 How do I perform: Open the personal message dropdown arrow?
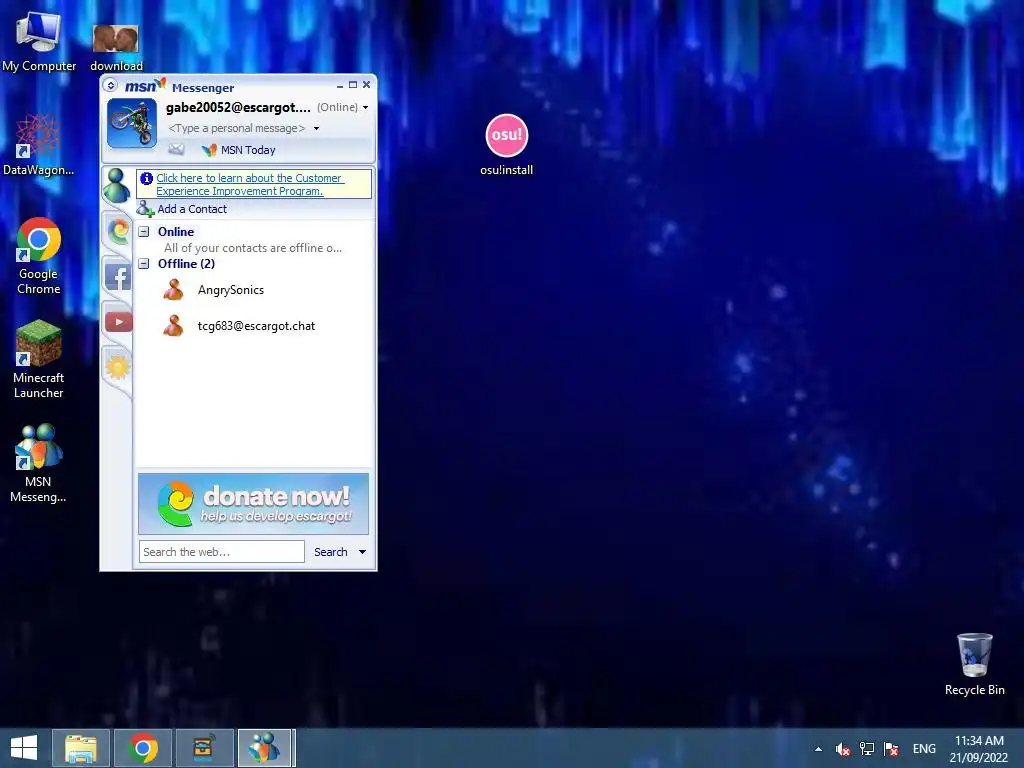coord(316,129)
